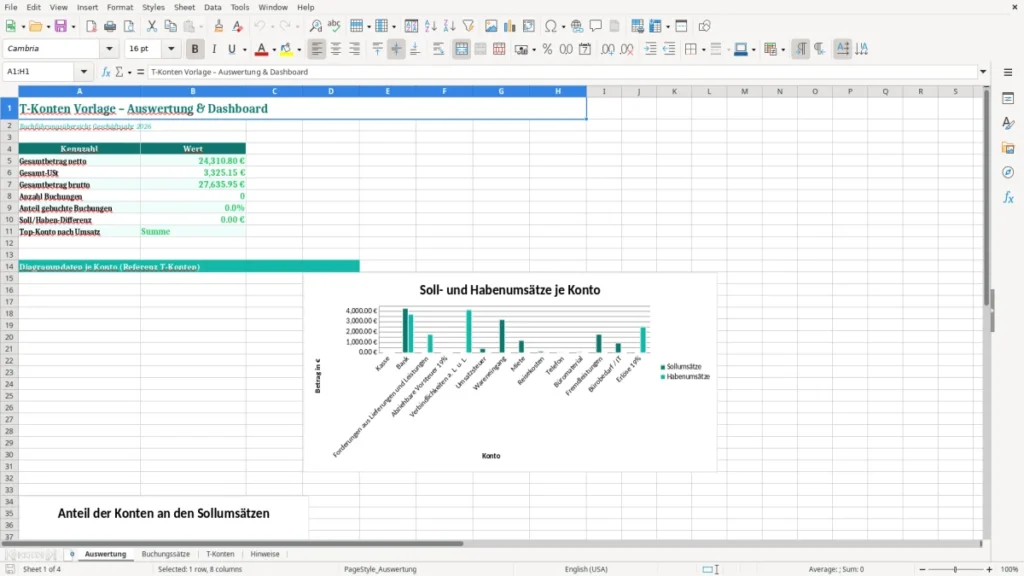The image size is (1024, 576).
Task: Export the sheet directly as PDF
Action: 91,26
